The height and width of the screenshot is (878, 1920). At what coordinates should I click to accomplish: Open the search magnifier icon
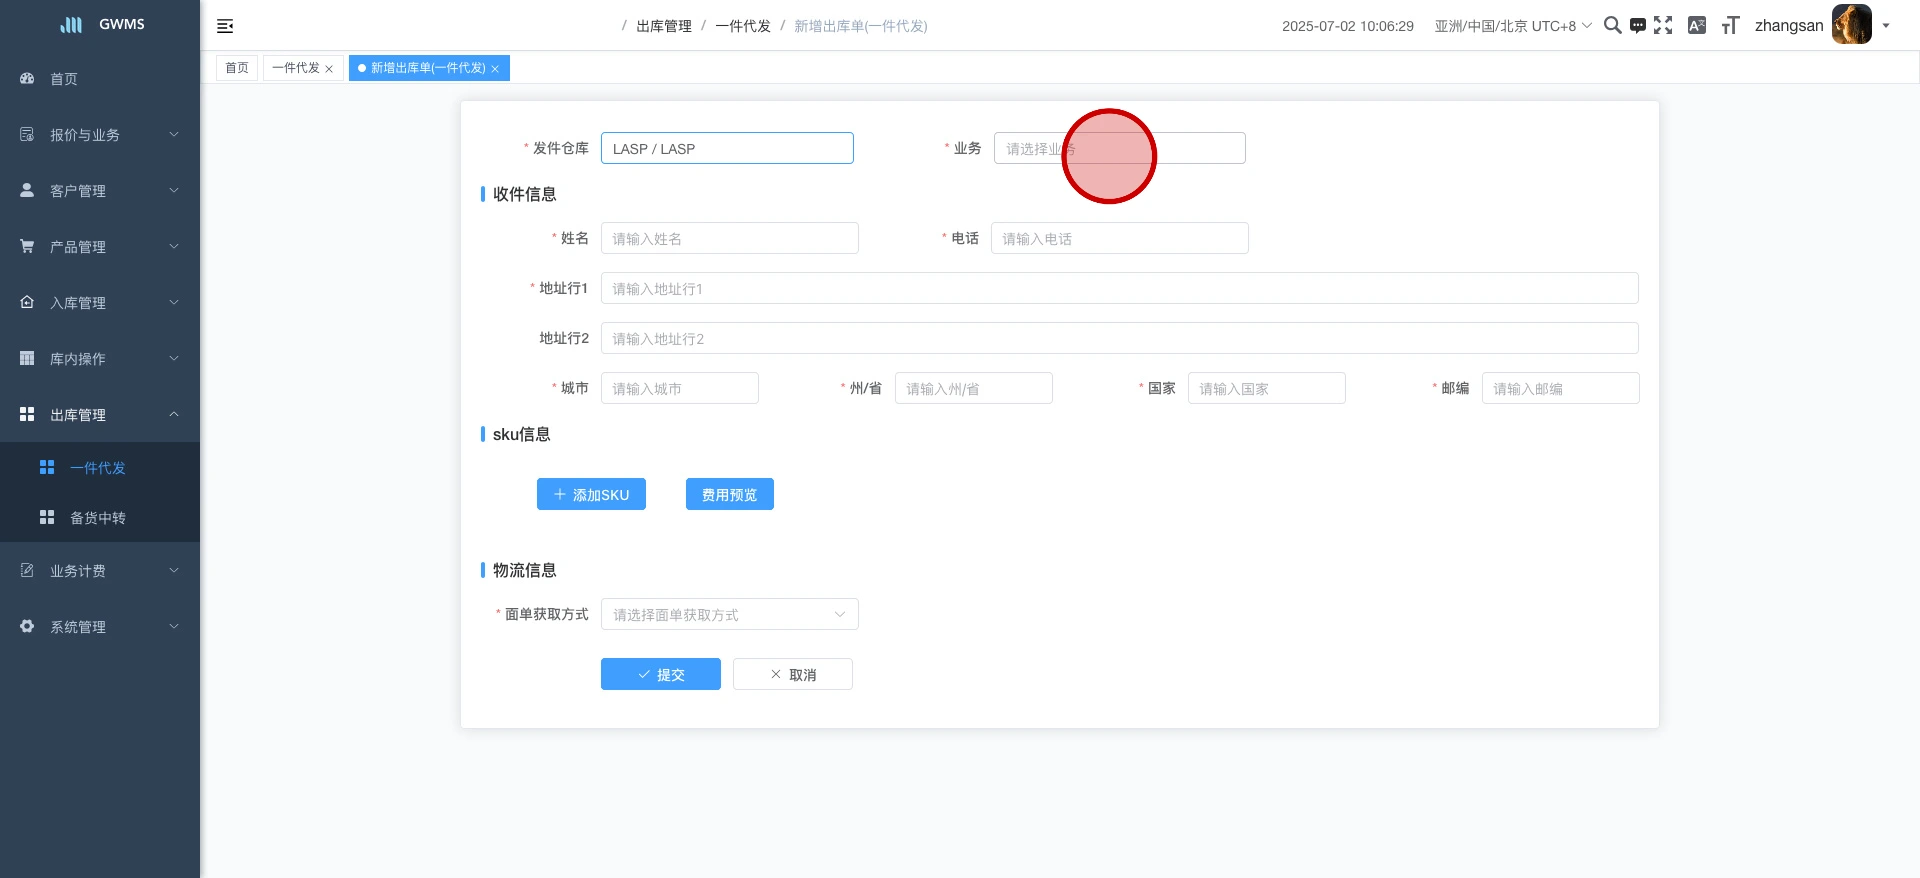[1612, 25]
